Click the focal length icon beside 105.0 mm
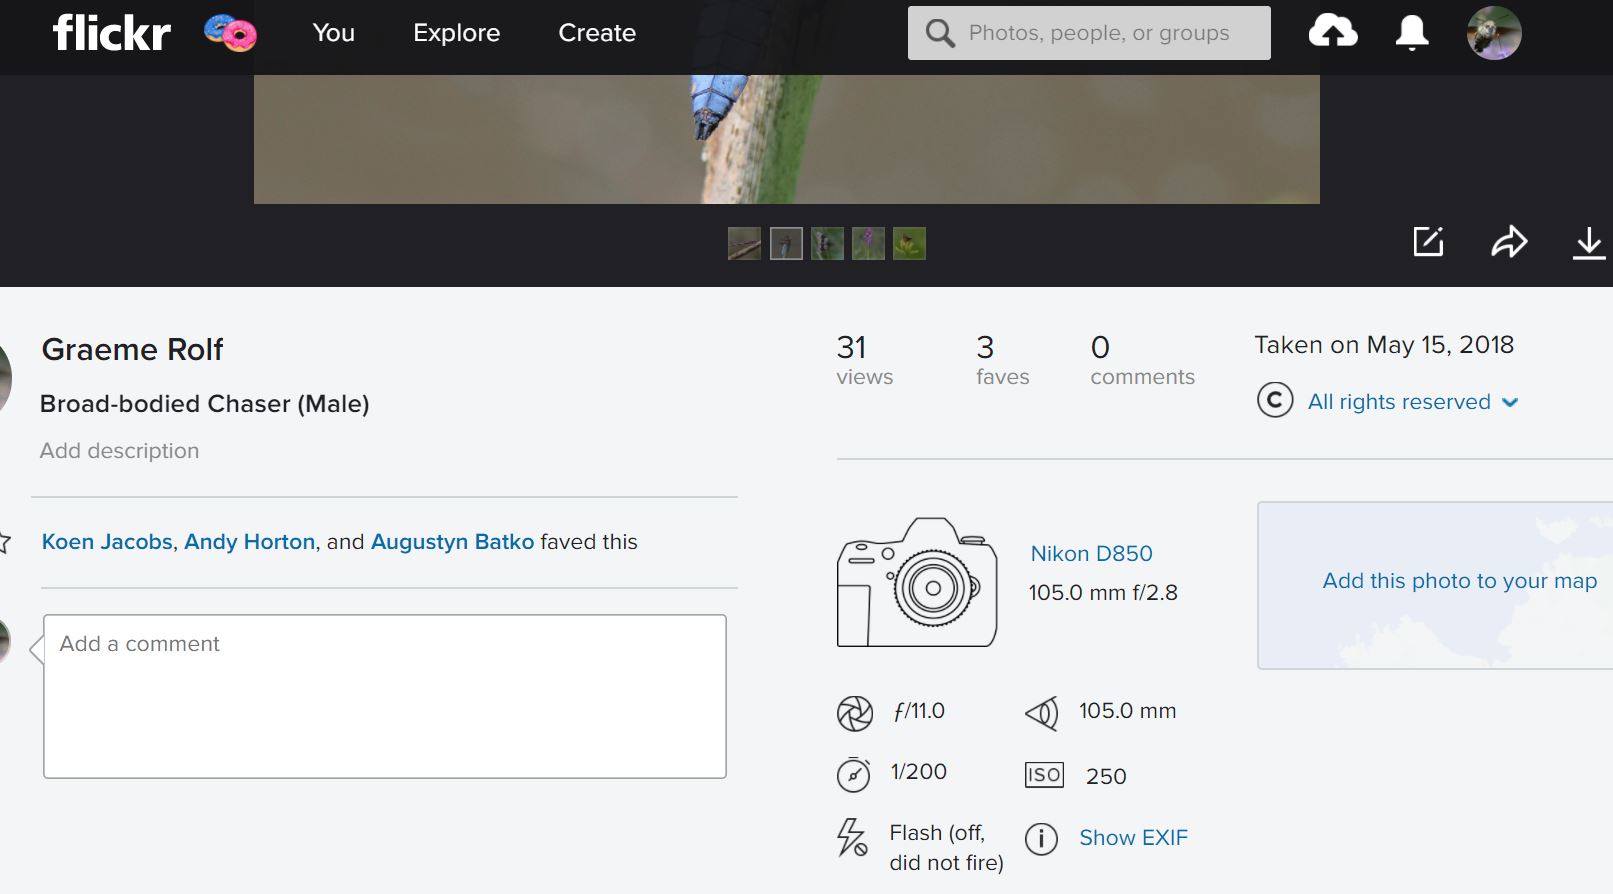Viewport: 1613px width, 894px height. (x=1042, y=713)
